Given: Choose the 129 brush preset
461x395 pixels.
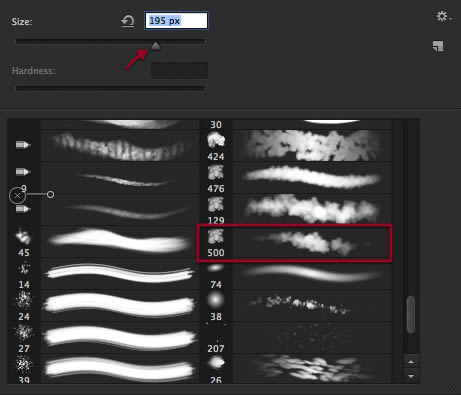Looking at the screenshot, I should [x=295, y=210].
